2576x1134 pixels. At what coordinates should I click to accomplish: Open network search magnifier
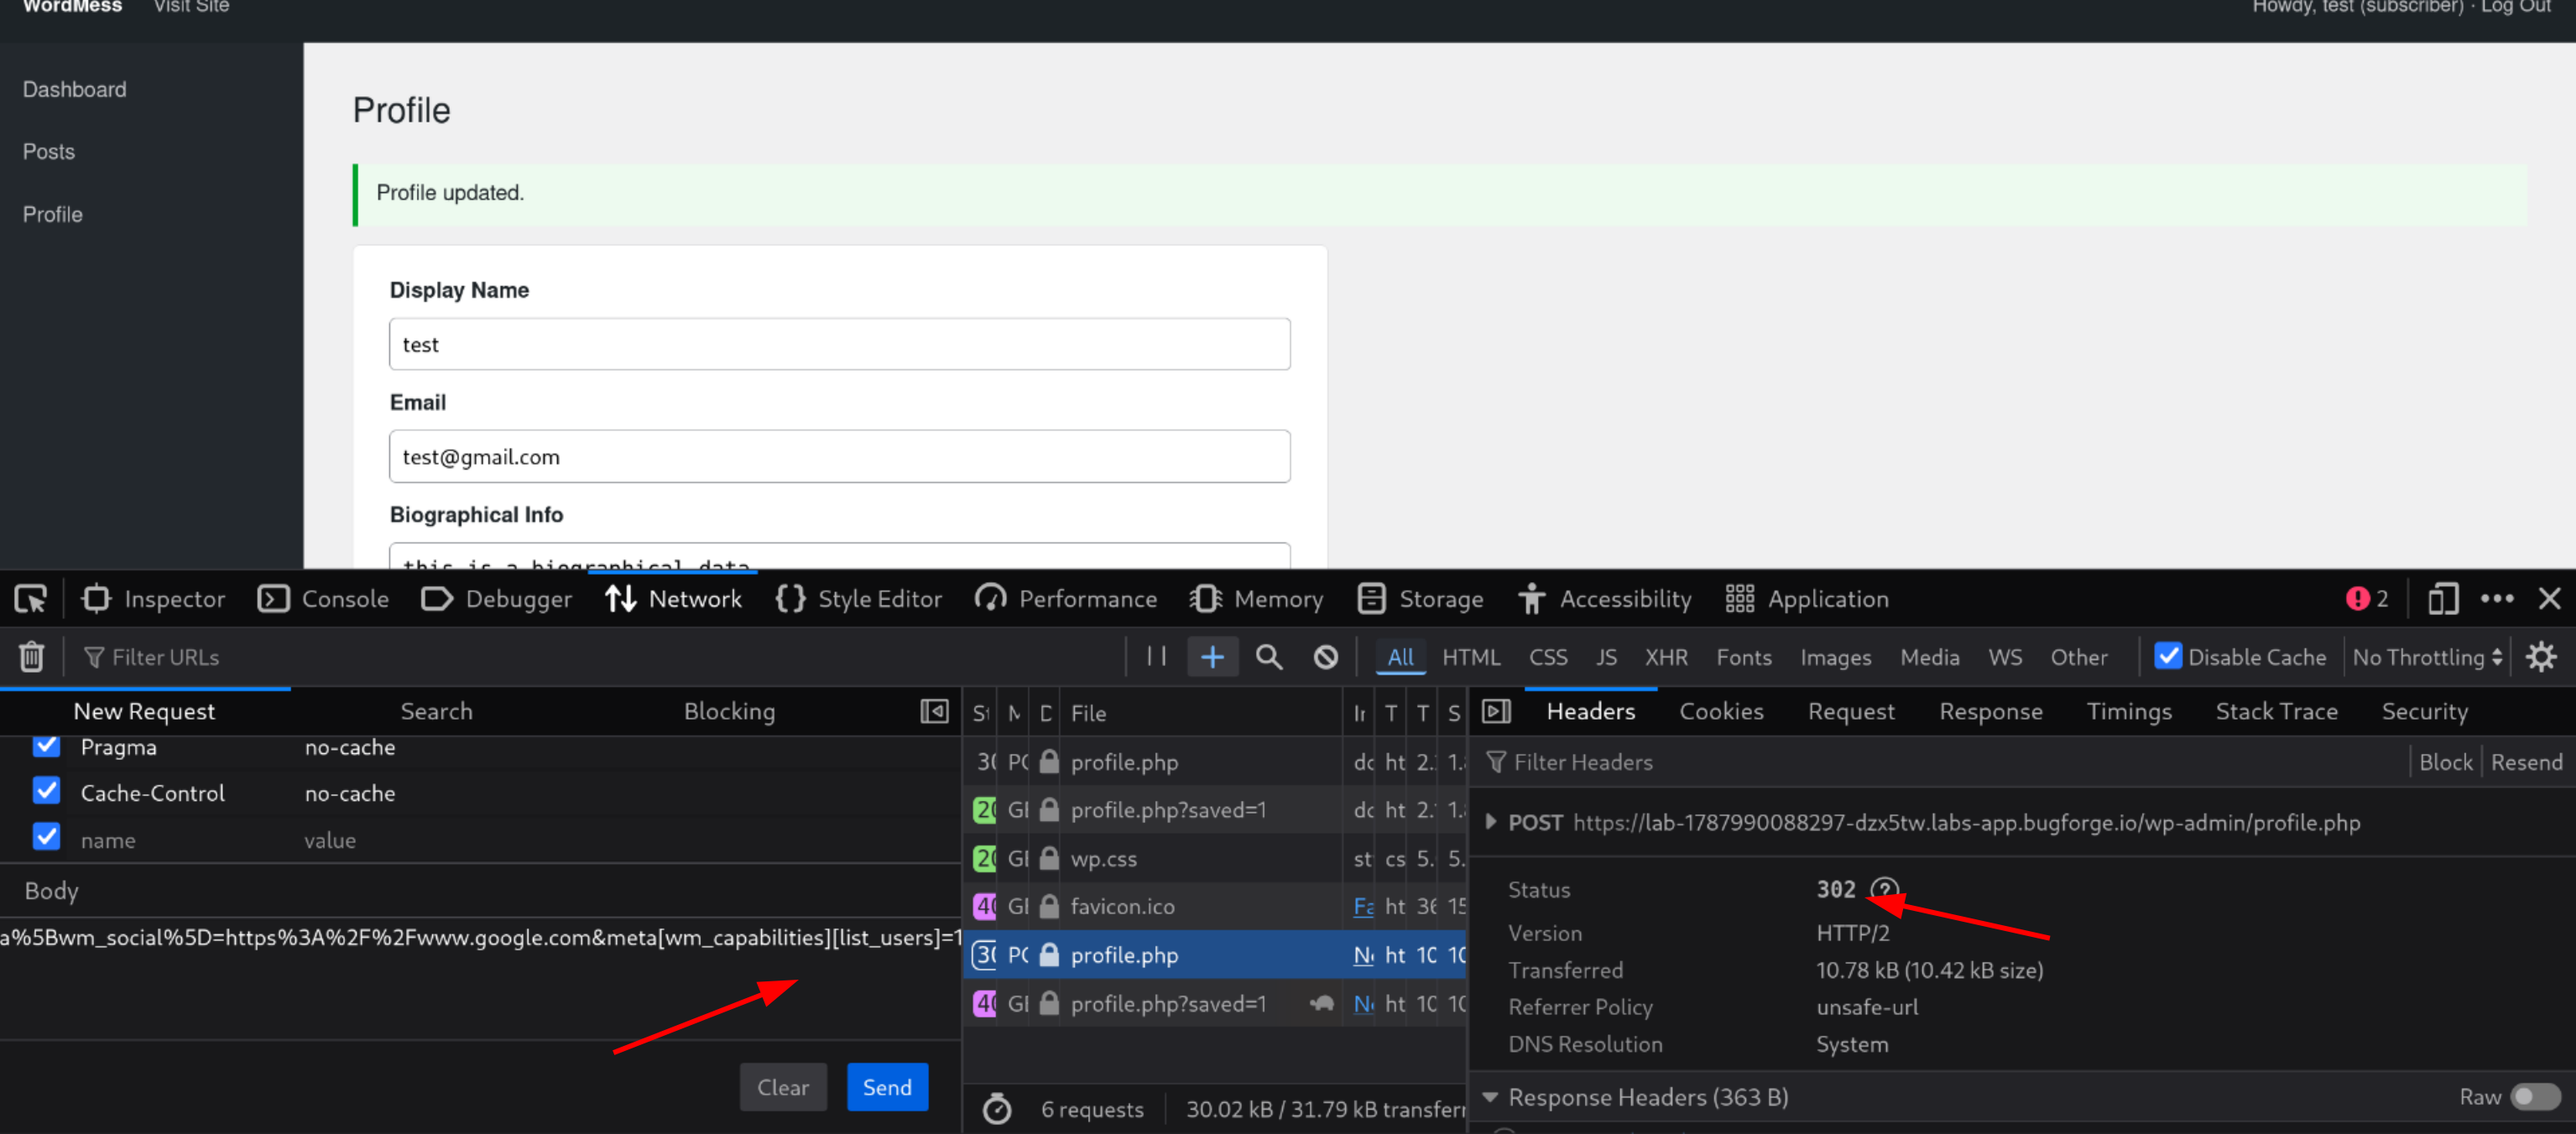click(x=1269, y=657)
